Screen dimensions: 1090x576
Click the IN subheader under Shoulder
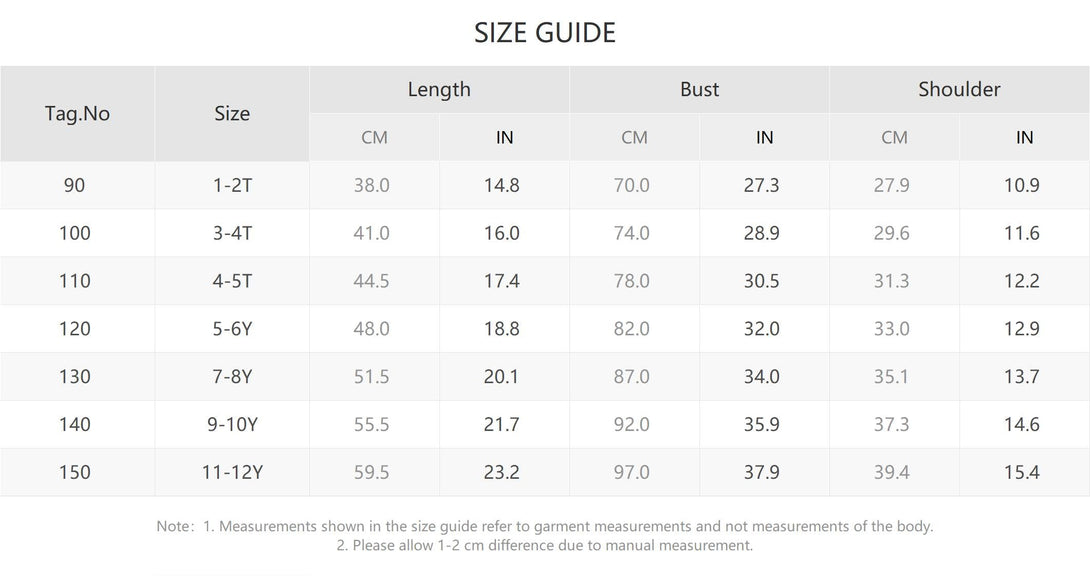pyautogui.click(x=1024, y=137)
